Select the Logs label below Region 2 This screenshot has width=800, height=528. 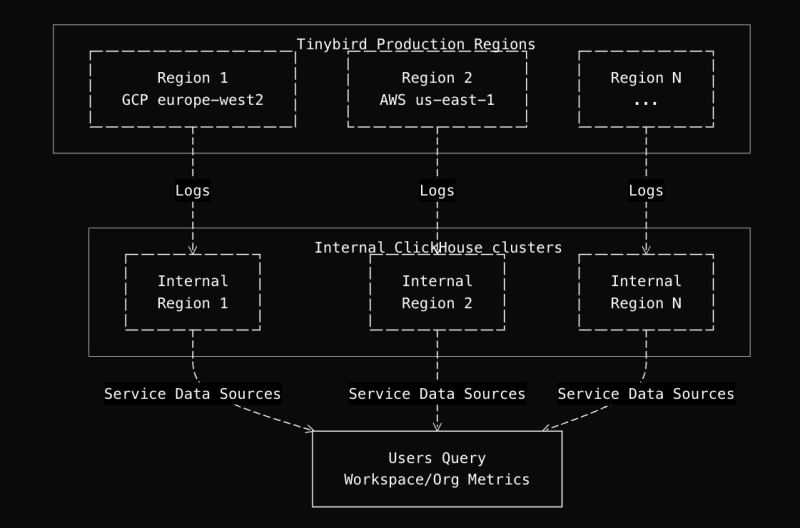coord(437,190)
